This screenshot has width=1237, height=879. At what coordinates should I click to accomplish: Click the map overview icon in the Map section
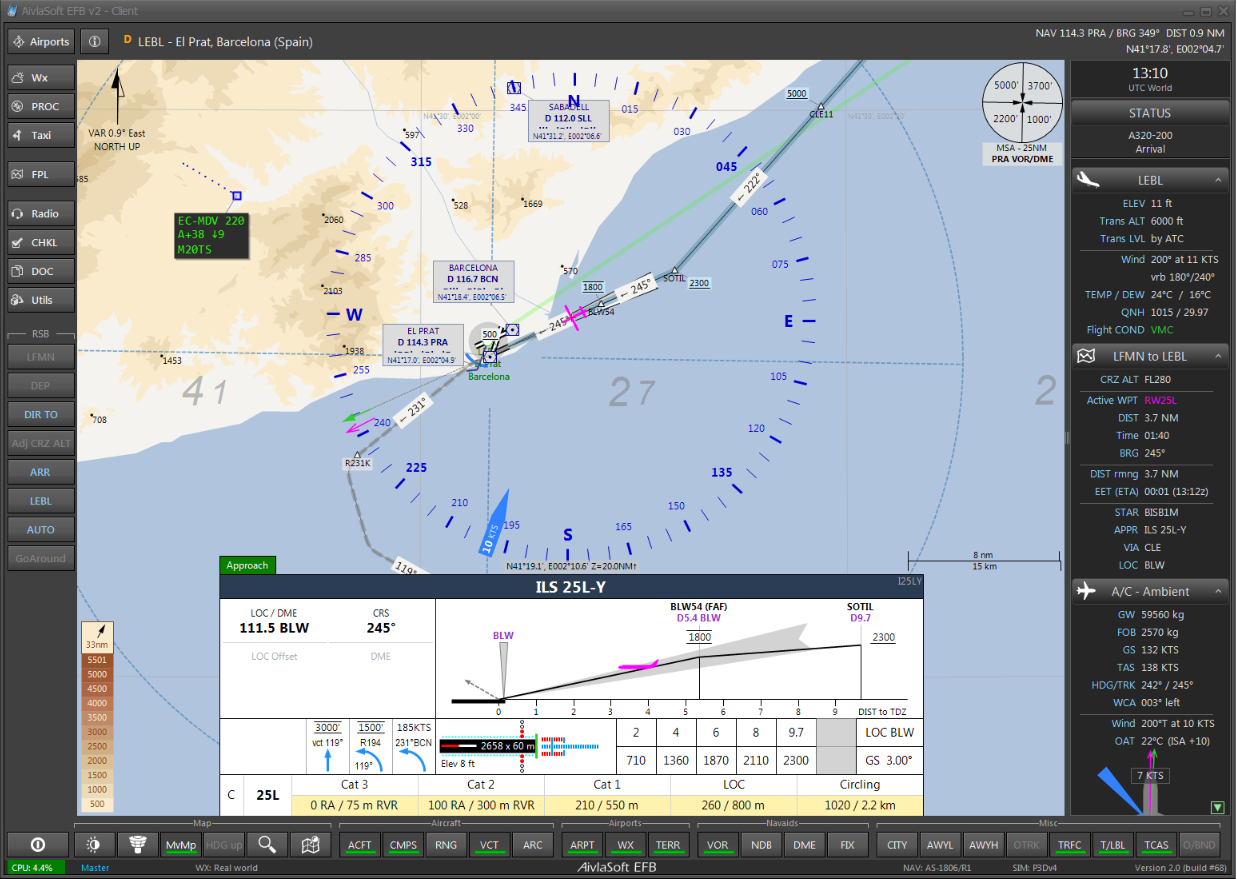(310, 845)
